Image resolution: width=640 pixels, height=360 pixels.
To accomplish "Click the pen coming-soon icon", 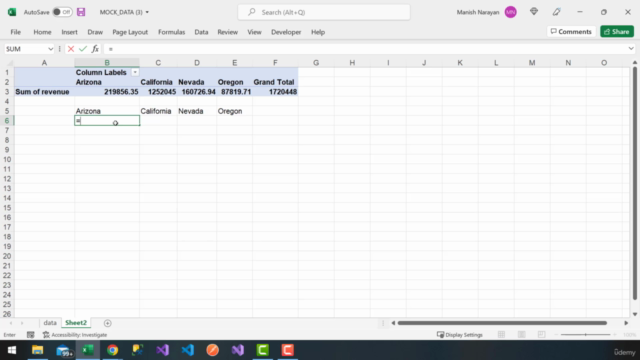I will 556,12.
